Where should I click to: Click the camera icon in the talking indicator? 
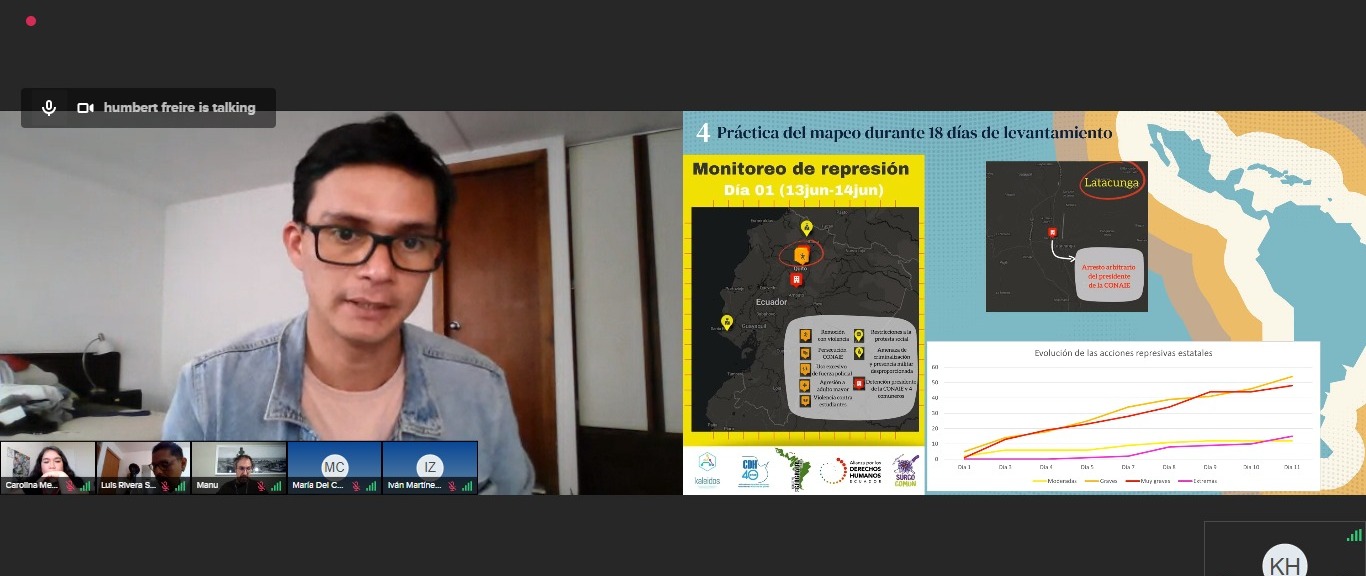click(x=85, y=108)
